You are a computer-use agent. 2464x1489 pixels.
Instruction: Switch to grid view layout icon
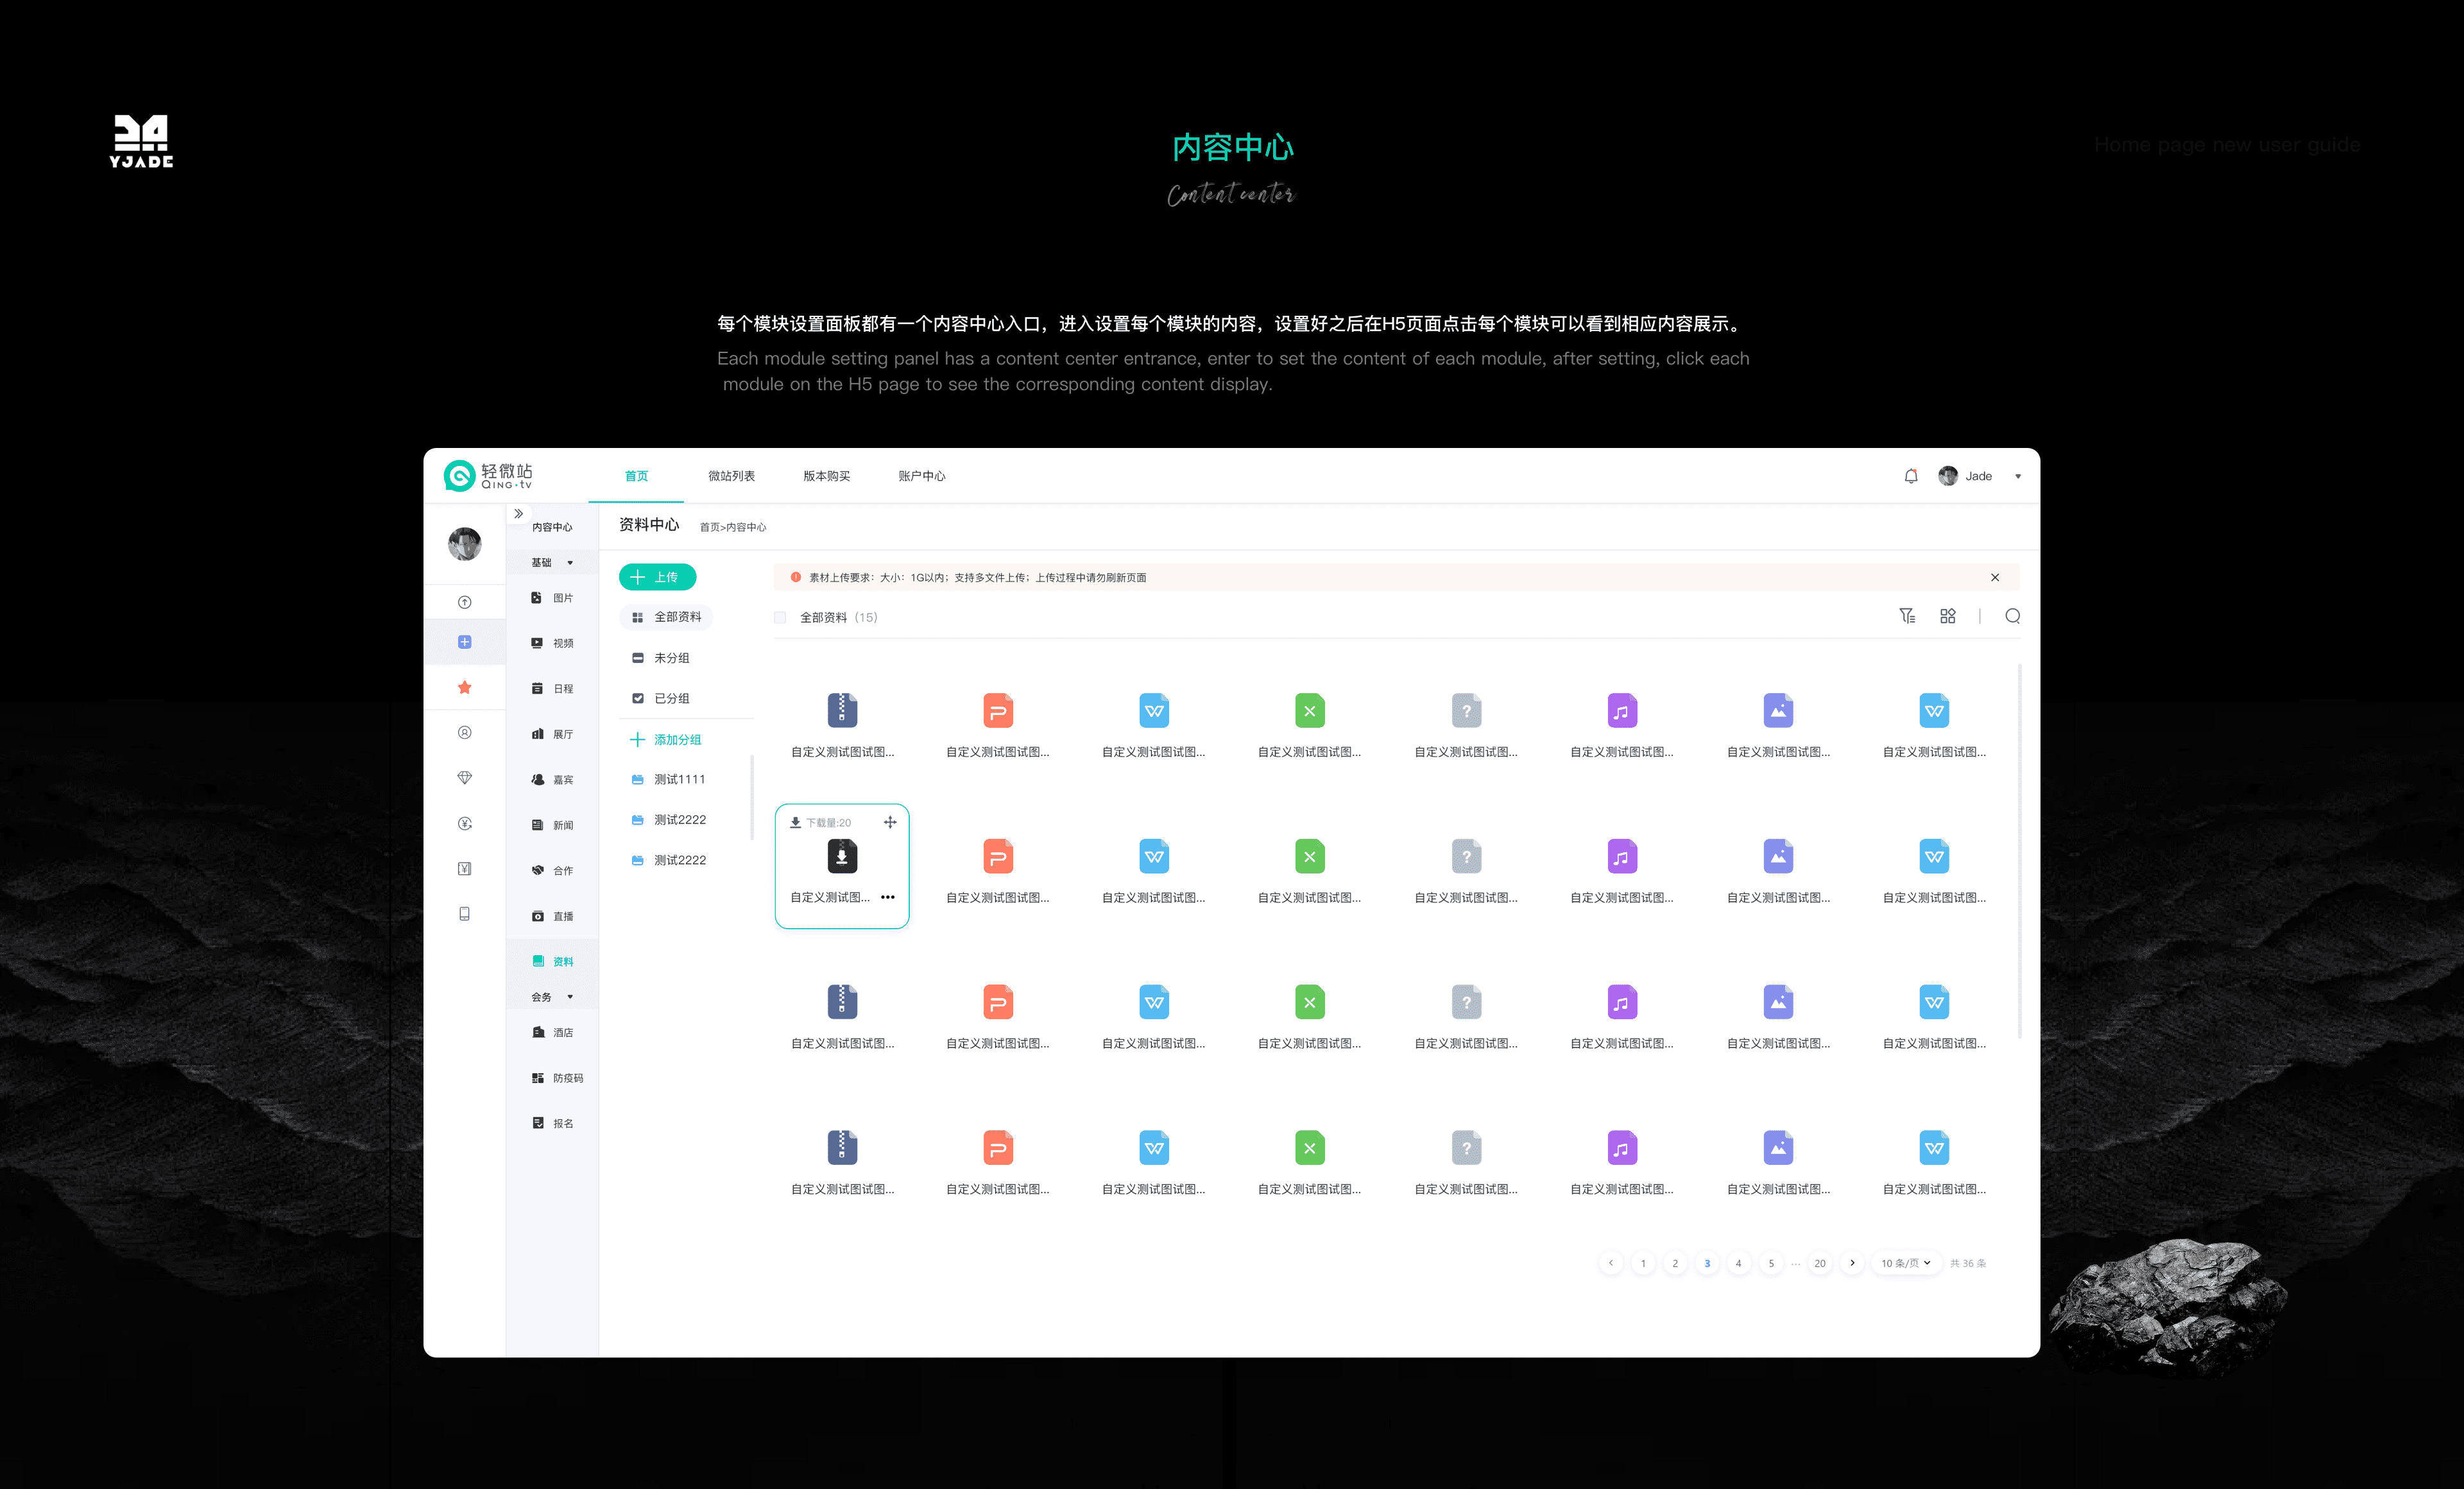(x=1947, y=616)
